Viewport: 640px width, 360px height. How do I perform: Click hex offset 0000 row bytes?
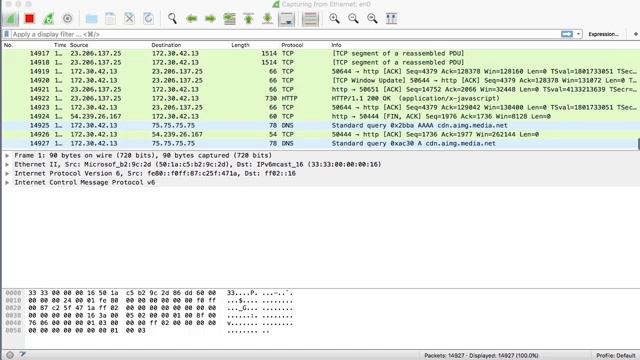click(122, 293)
